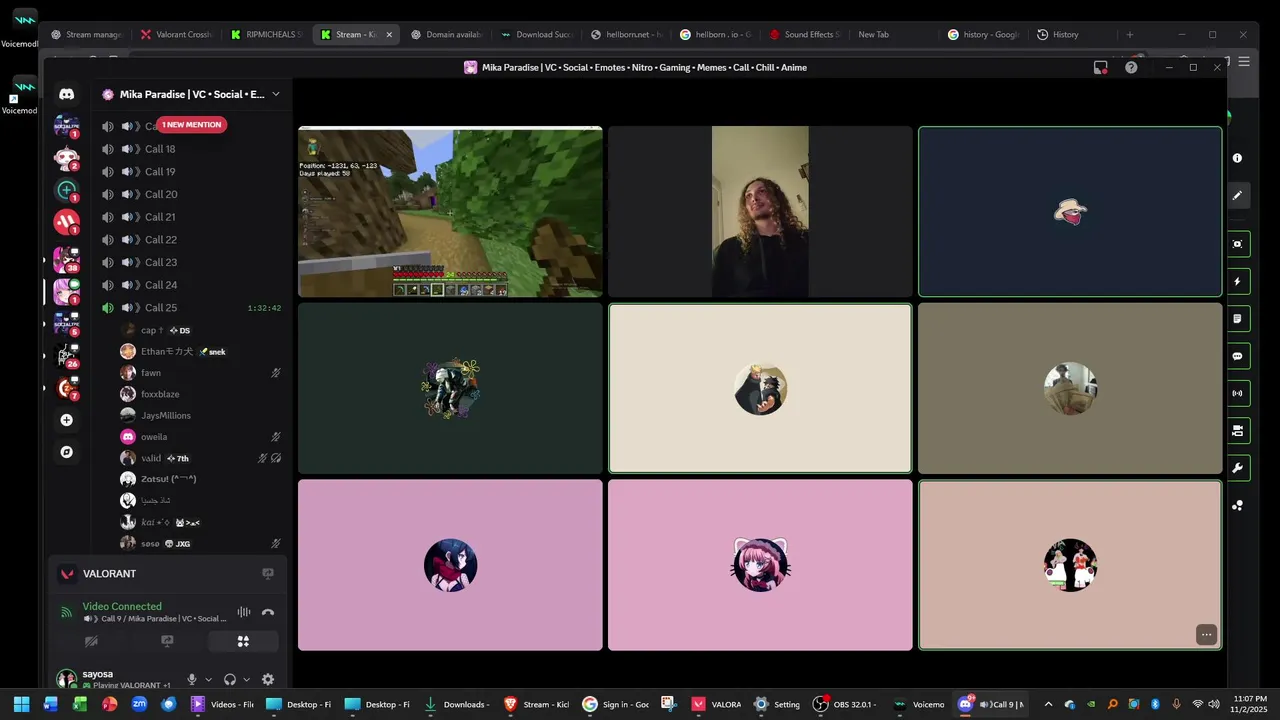
Task: Open the server icon with badge 38
Action: point(66,258)
